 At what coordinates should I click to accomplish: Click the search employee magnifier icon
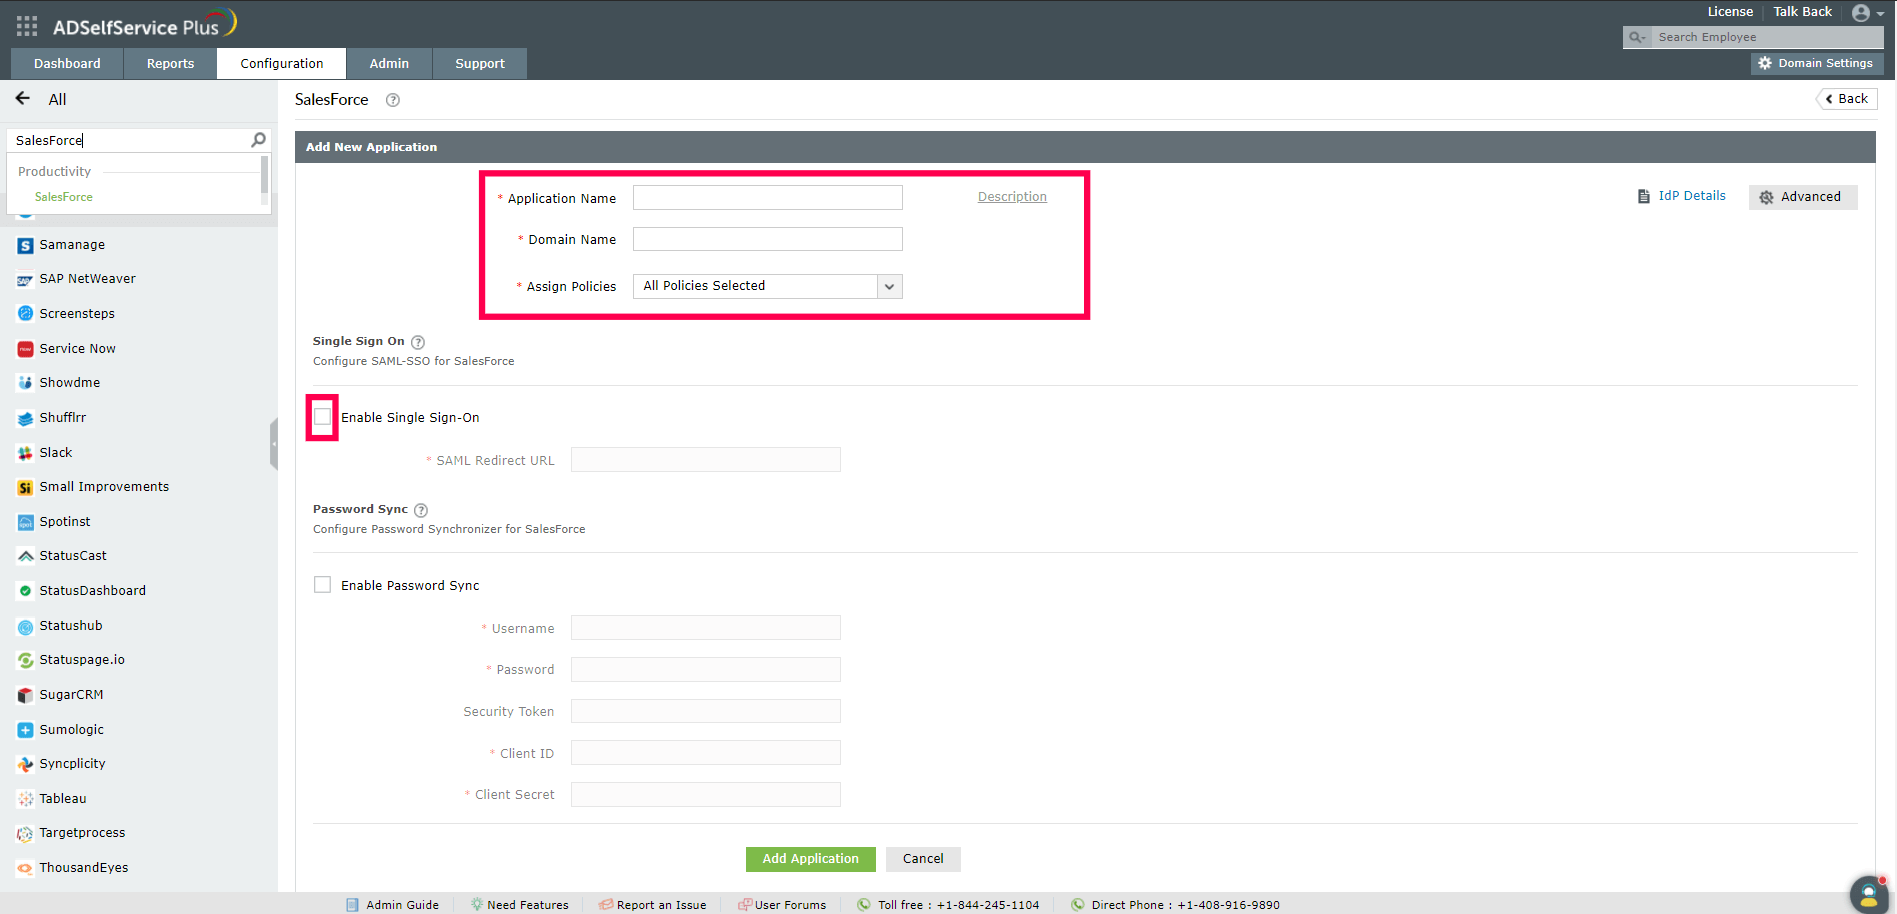pyautogui.click(x=1637, y=37)
